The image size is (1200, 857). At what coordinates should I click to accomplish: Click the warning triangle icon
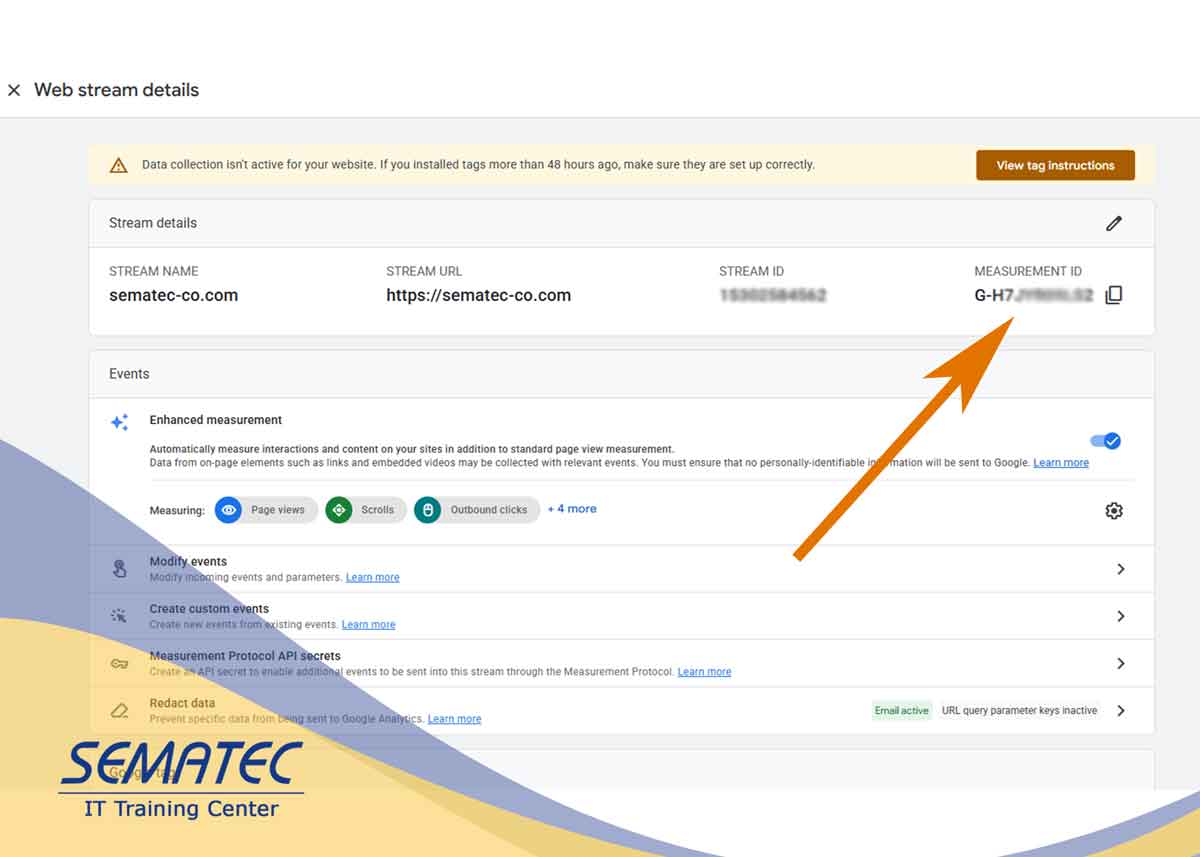click(x=119, y=166)
